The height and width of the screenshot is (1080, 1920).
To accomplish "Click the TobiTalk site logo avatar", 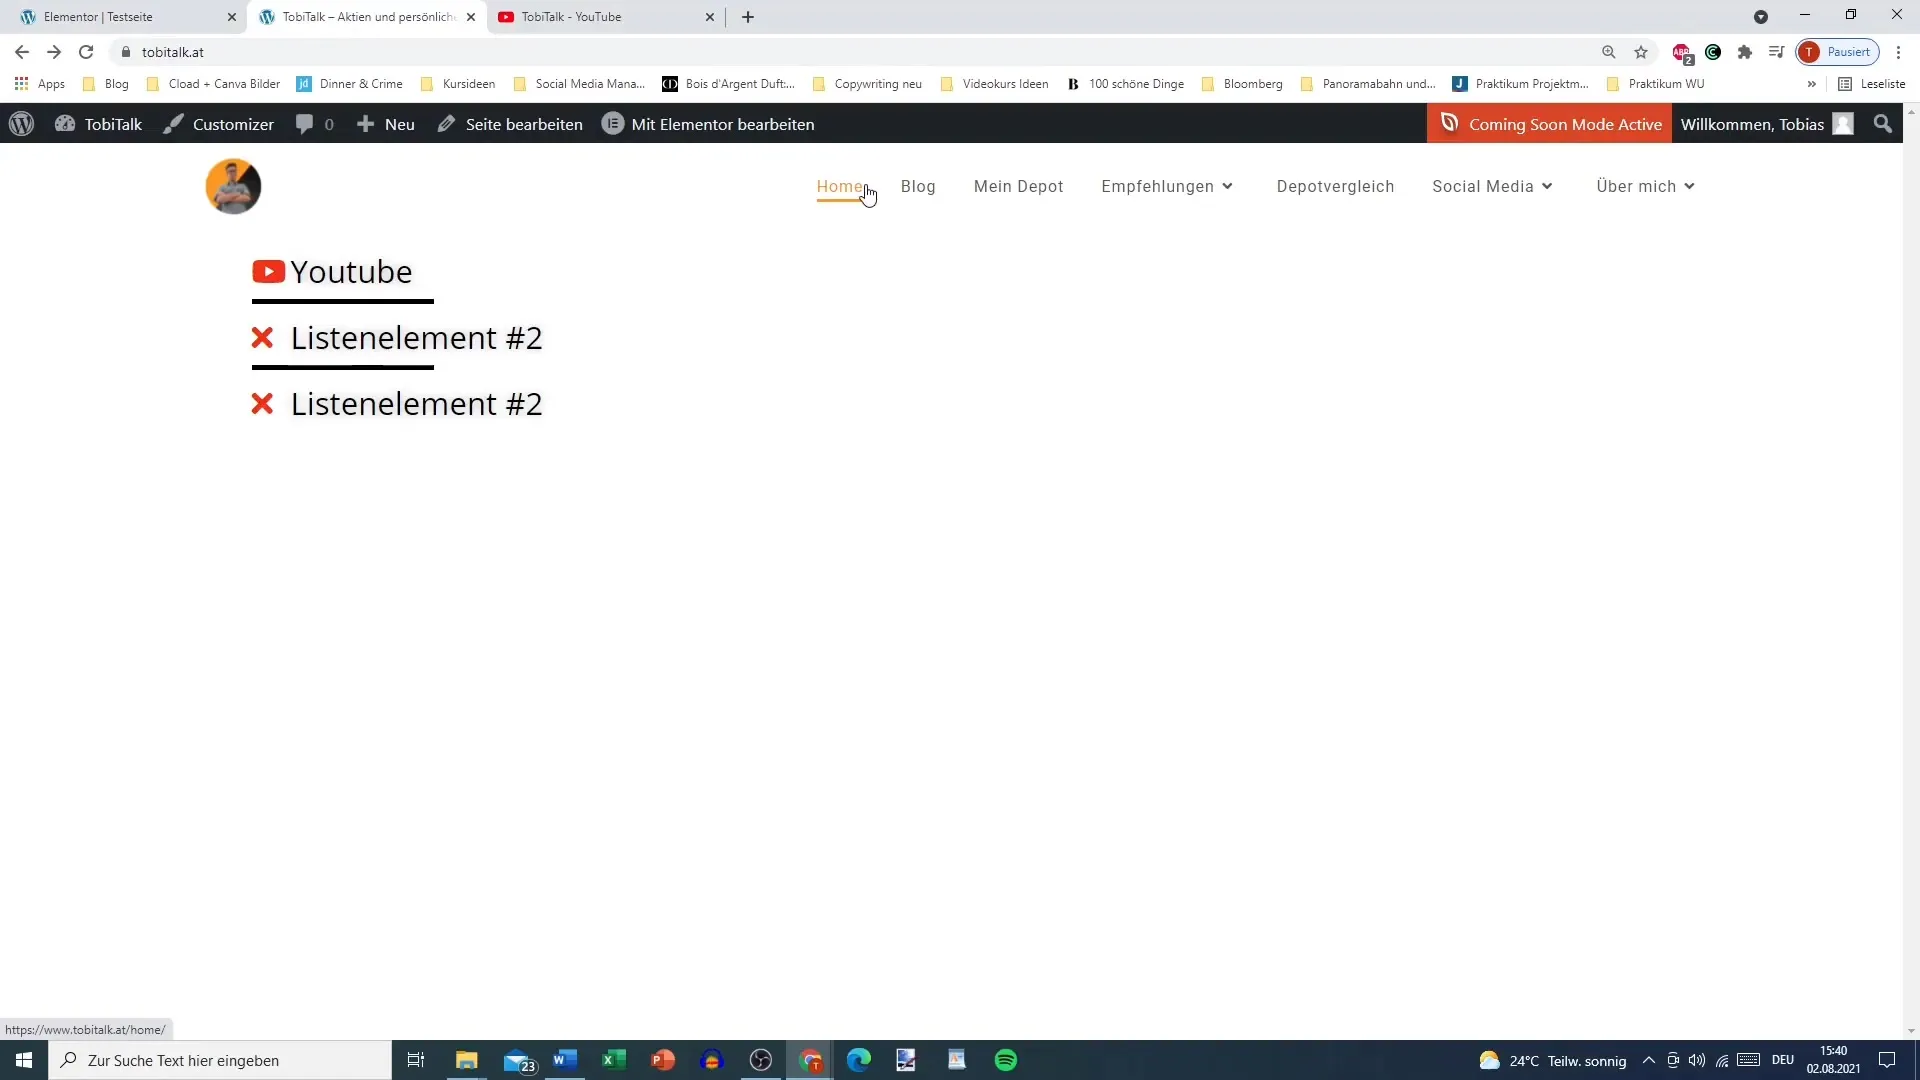I will pyautogui.click(x=233, y=186).
